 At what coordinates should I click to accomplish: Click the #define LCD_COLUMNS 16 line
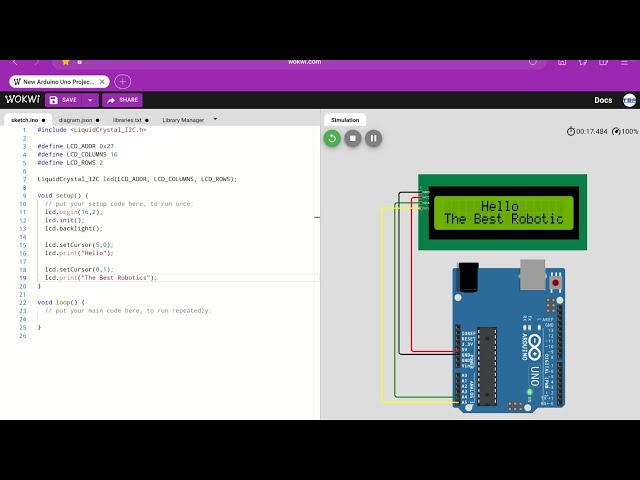pos(77,154)
